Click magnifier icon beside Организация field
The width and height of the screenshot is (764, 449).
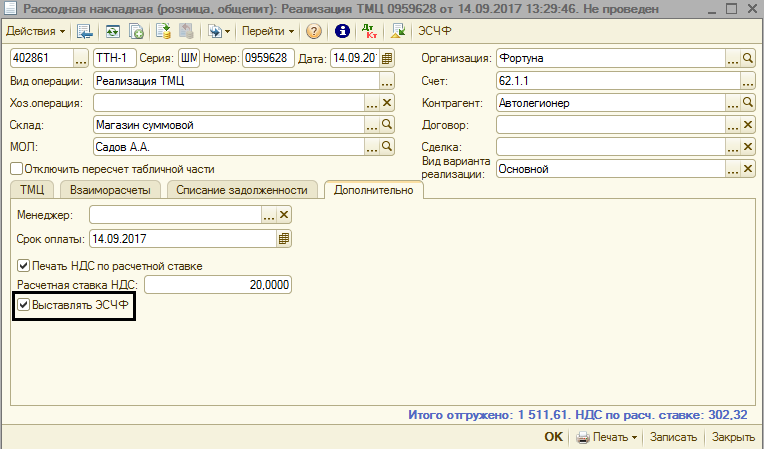747,57
